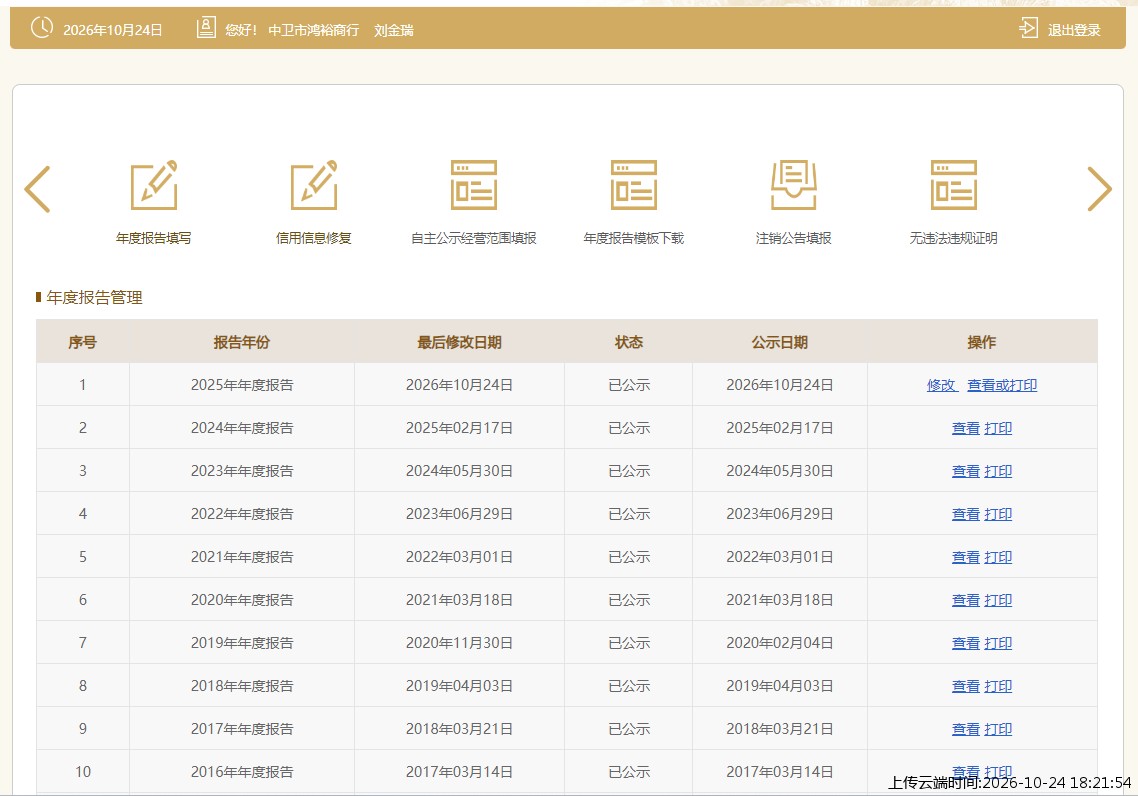View the 2021年年度报告 with 查看
Screen dimensions: 1138x796
[966, 557]
